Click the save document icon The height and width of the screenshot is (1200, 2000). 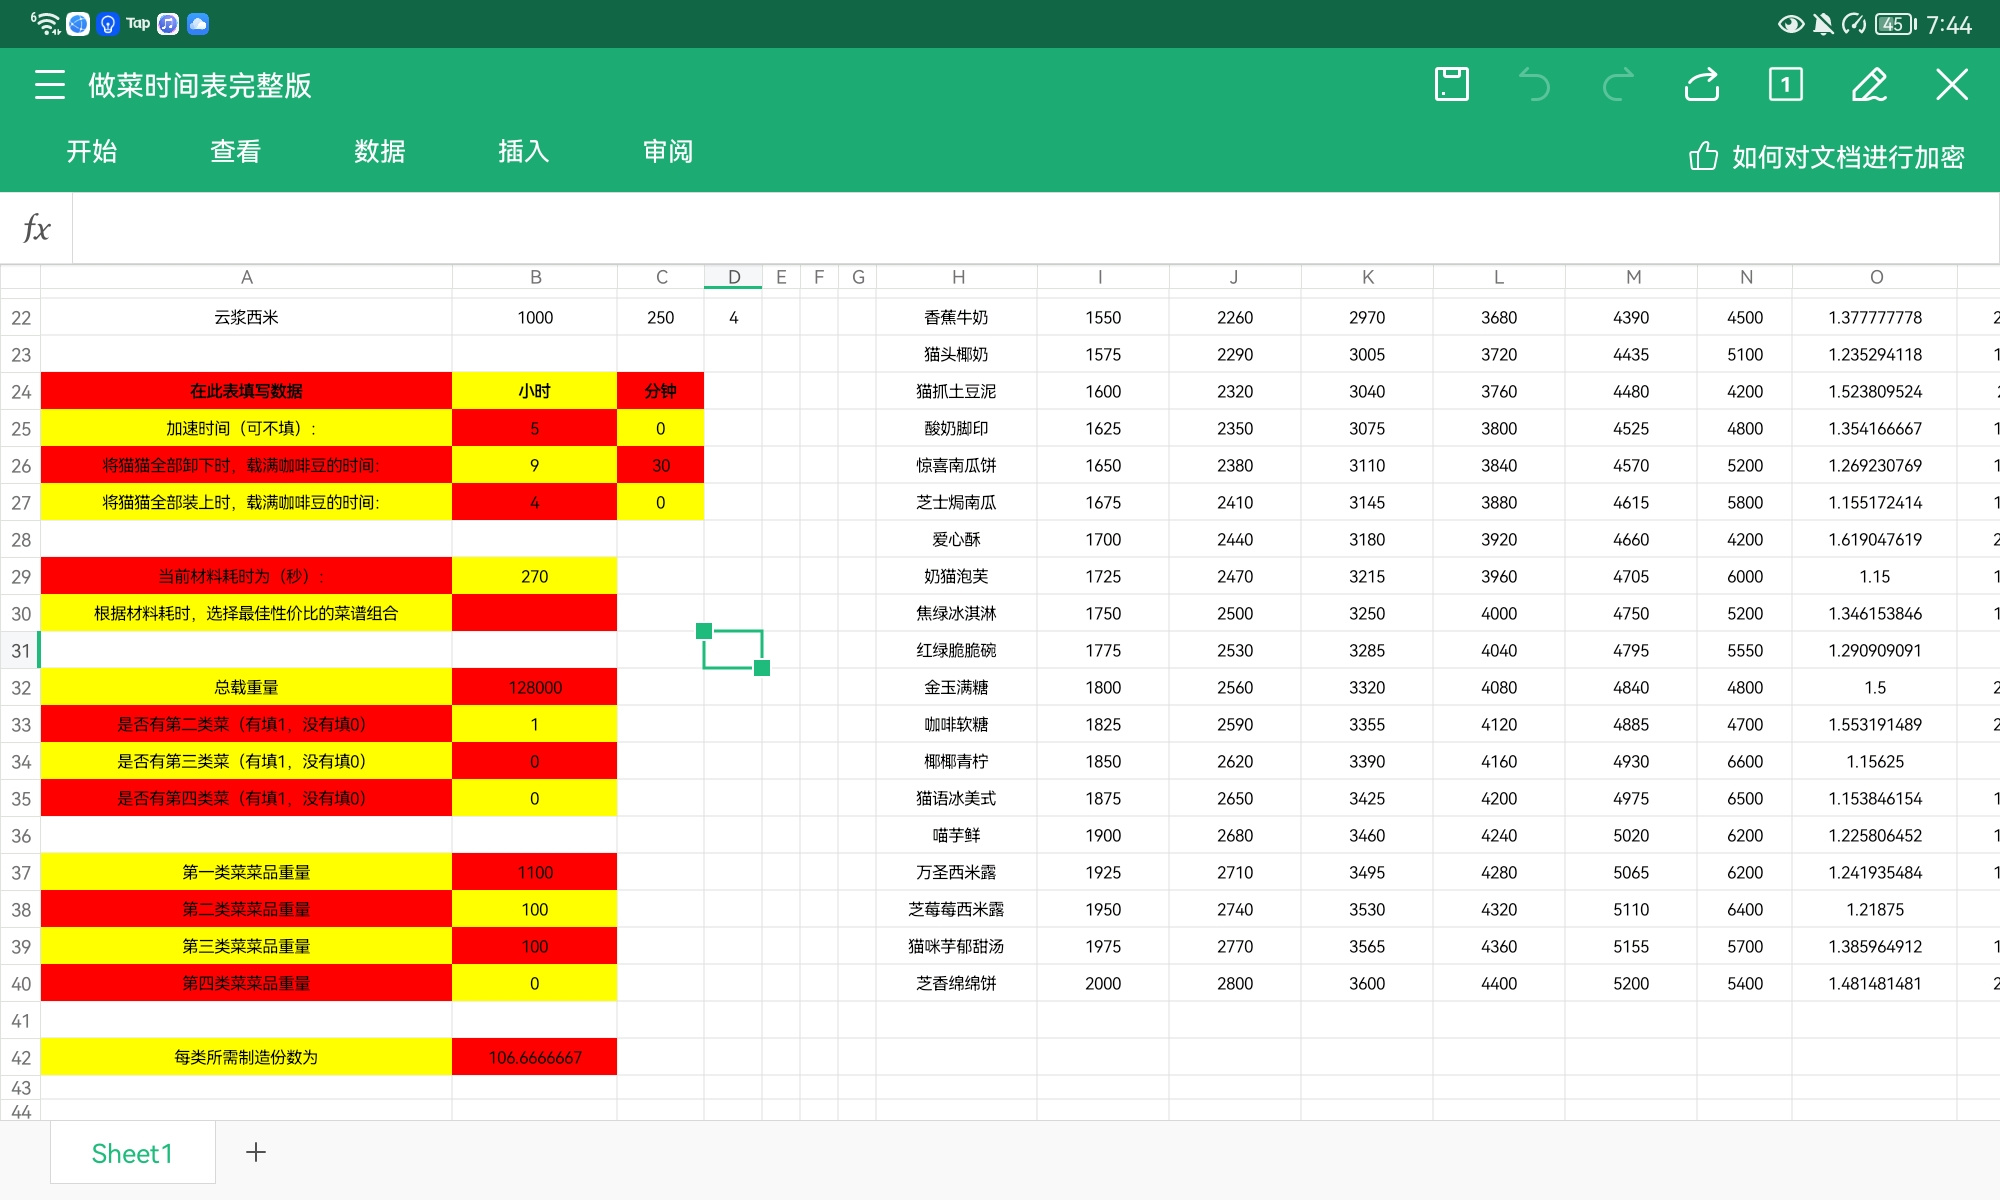pyautogui.click(x=1451, y=85)
